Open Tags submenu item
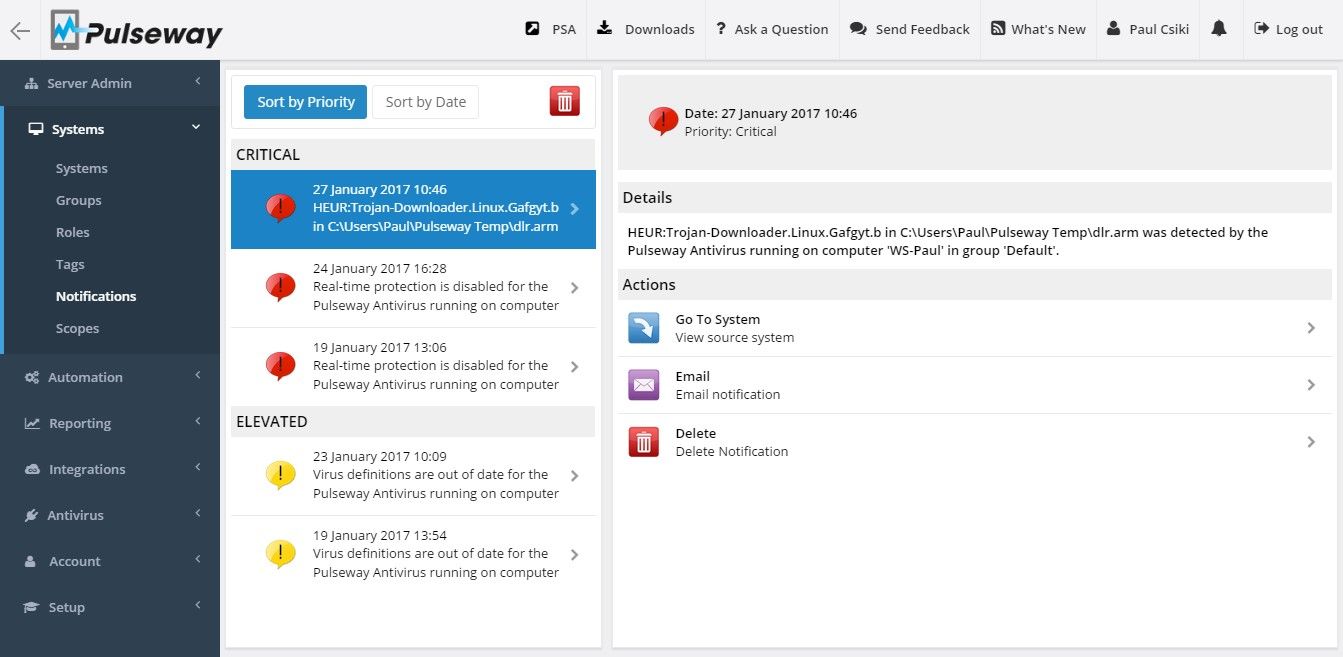The width and height of the screenshot is (1343, 657). click(70, 264)
